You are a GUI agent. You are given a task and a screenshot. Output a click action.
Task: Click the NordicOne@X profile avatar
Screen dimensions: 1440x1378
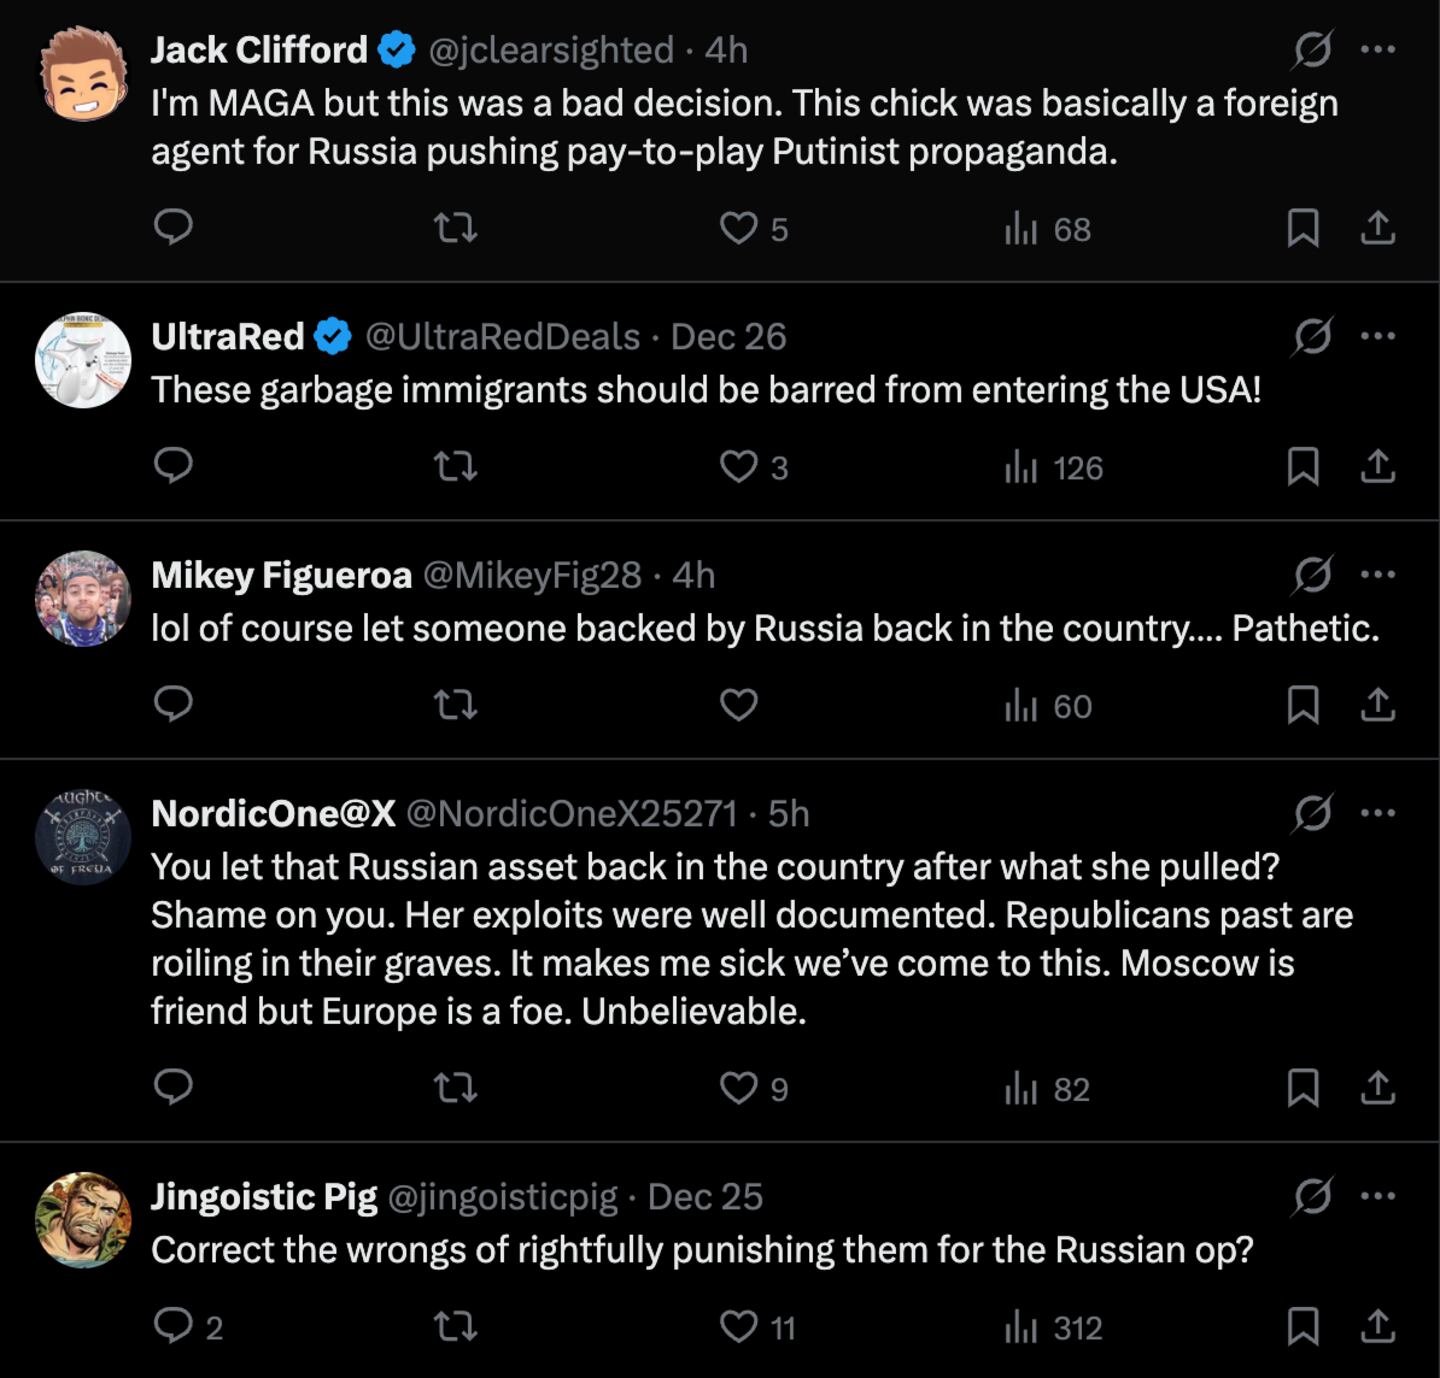(x=83, y=837)
